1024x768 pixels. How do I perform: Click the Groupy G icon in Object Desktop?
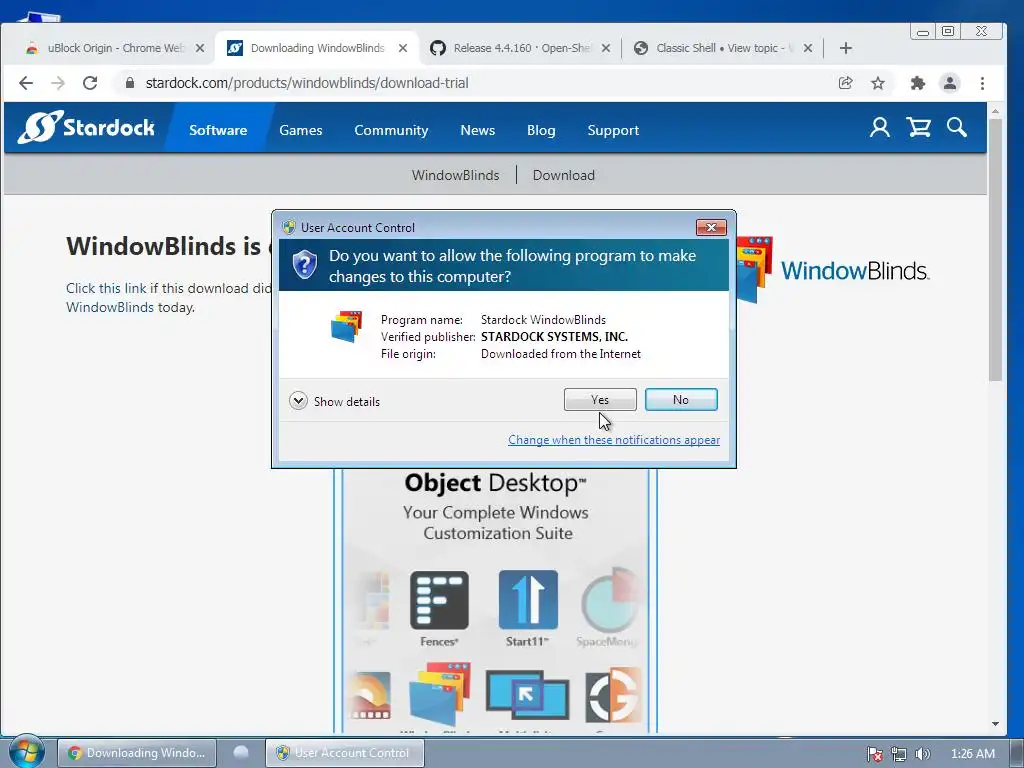(613, 695)
